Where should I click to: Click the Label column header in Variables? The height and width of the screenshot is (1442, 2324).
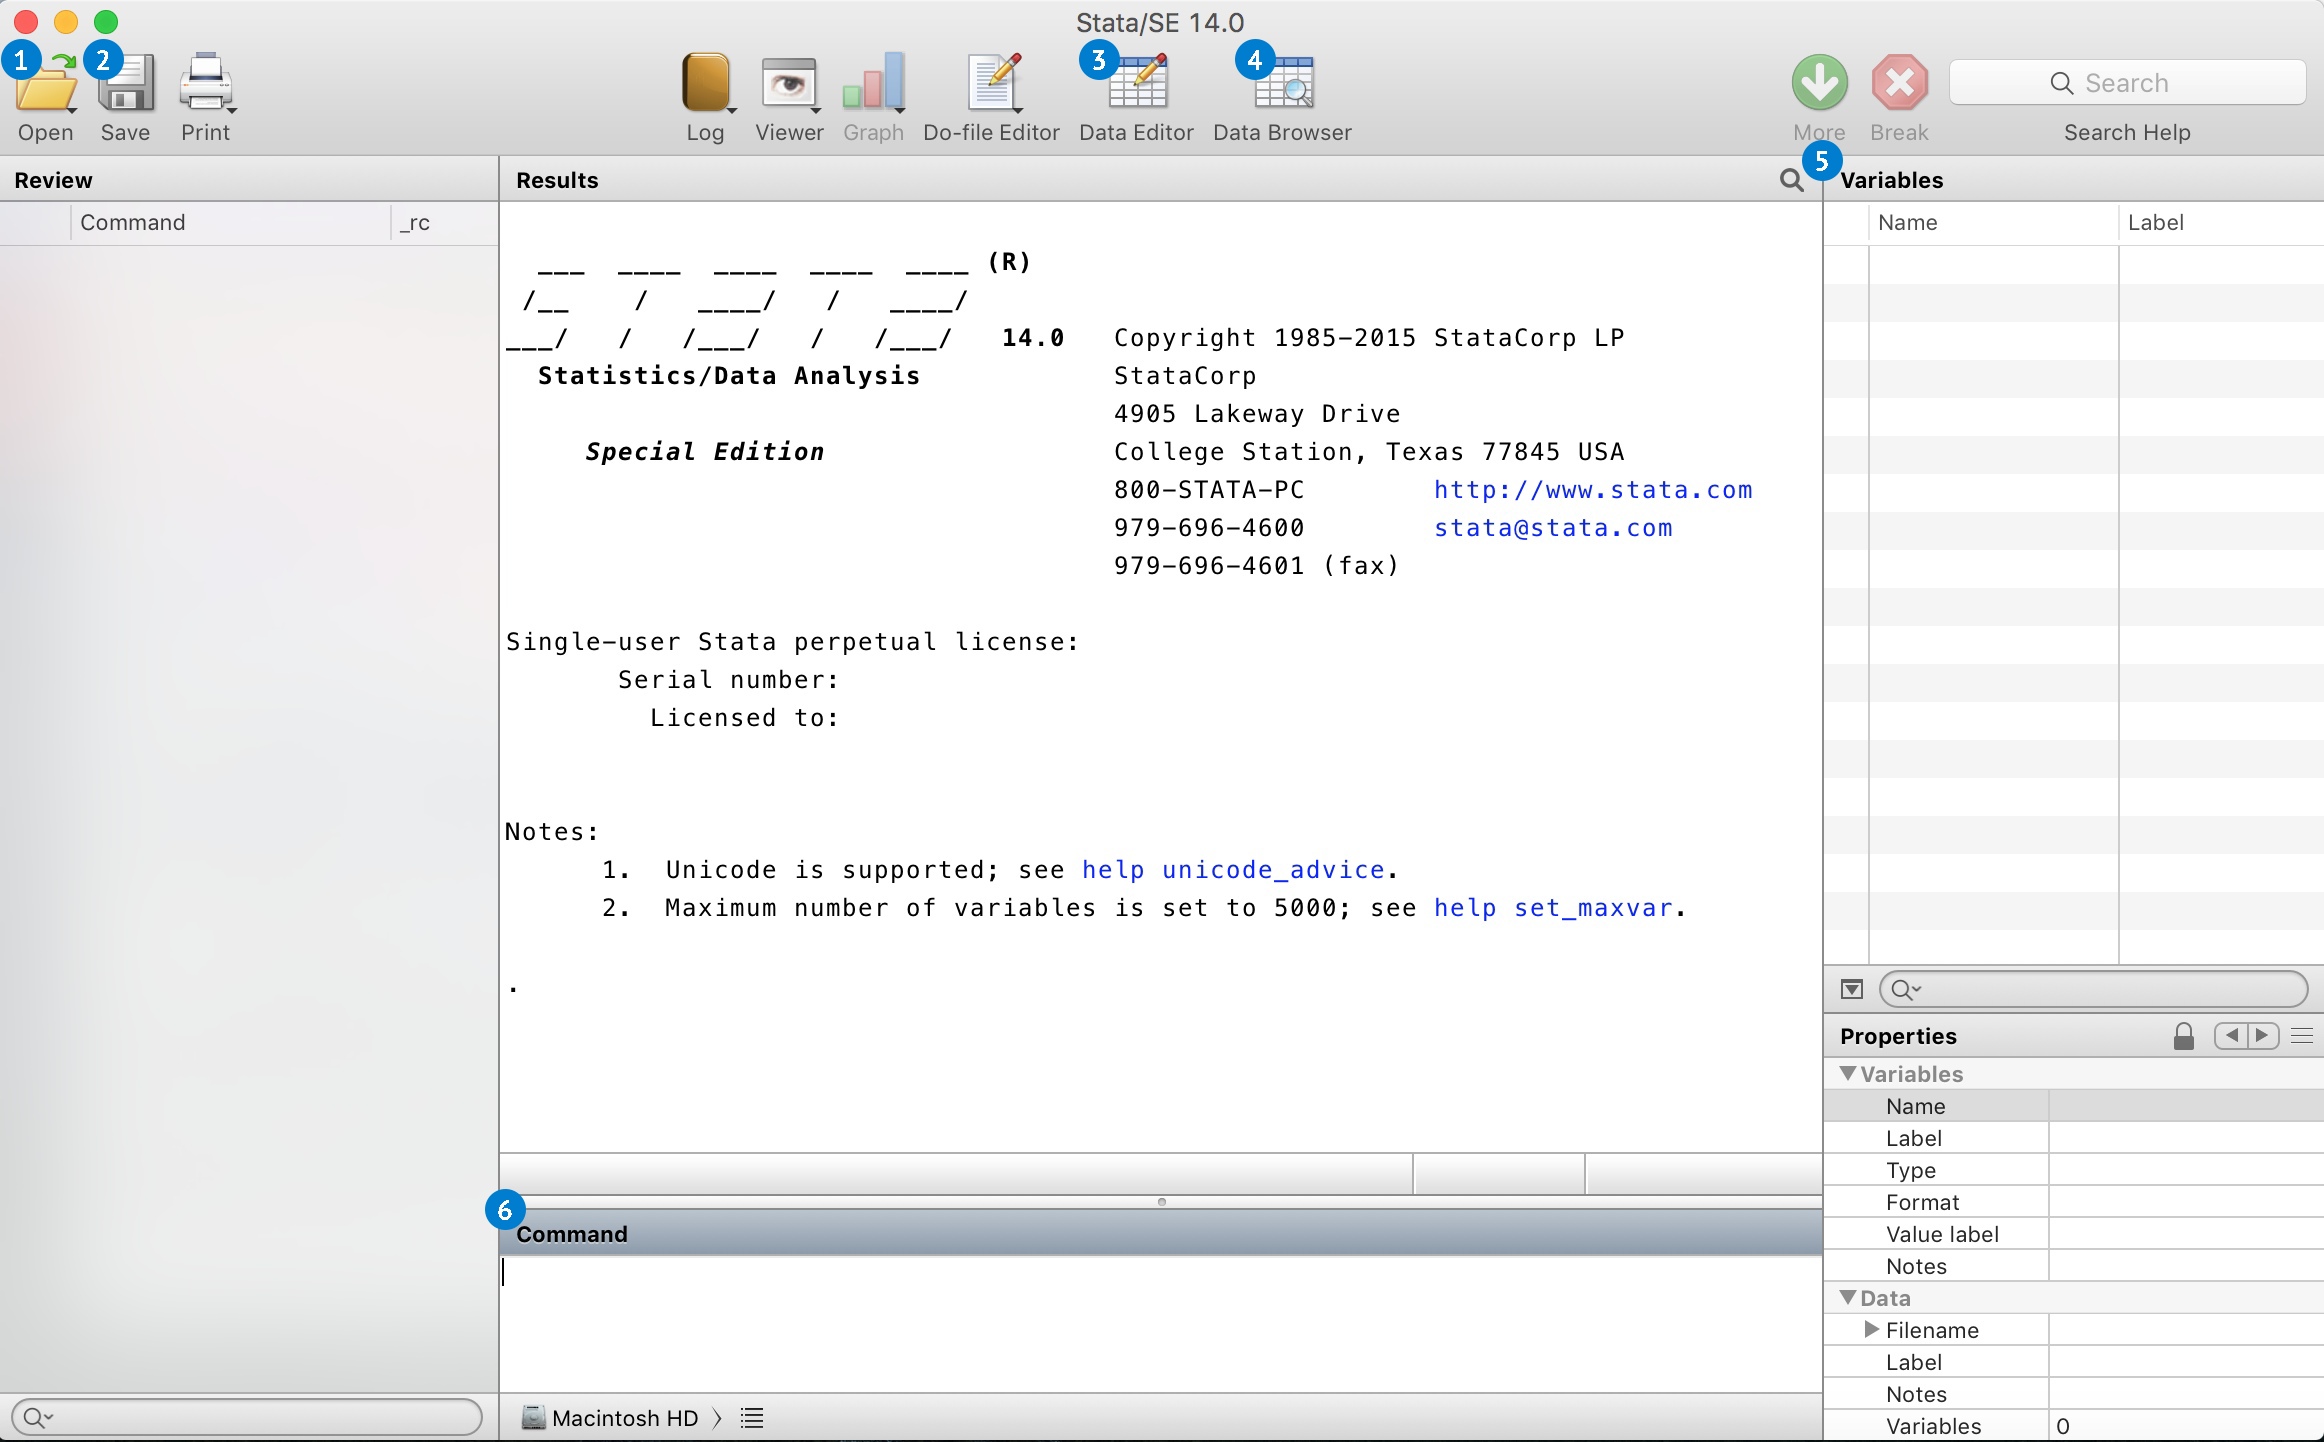(2221, 222)
